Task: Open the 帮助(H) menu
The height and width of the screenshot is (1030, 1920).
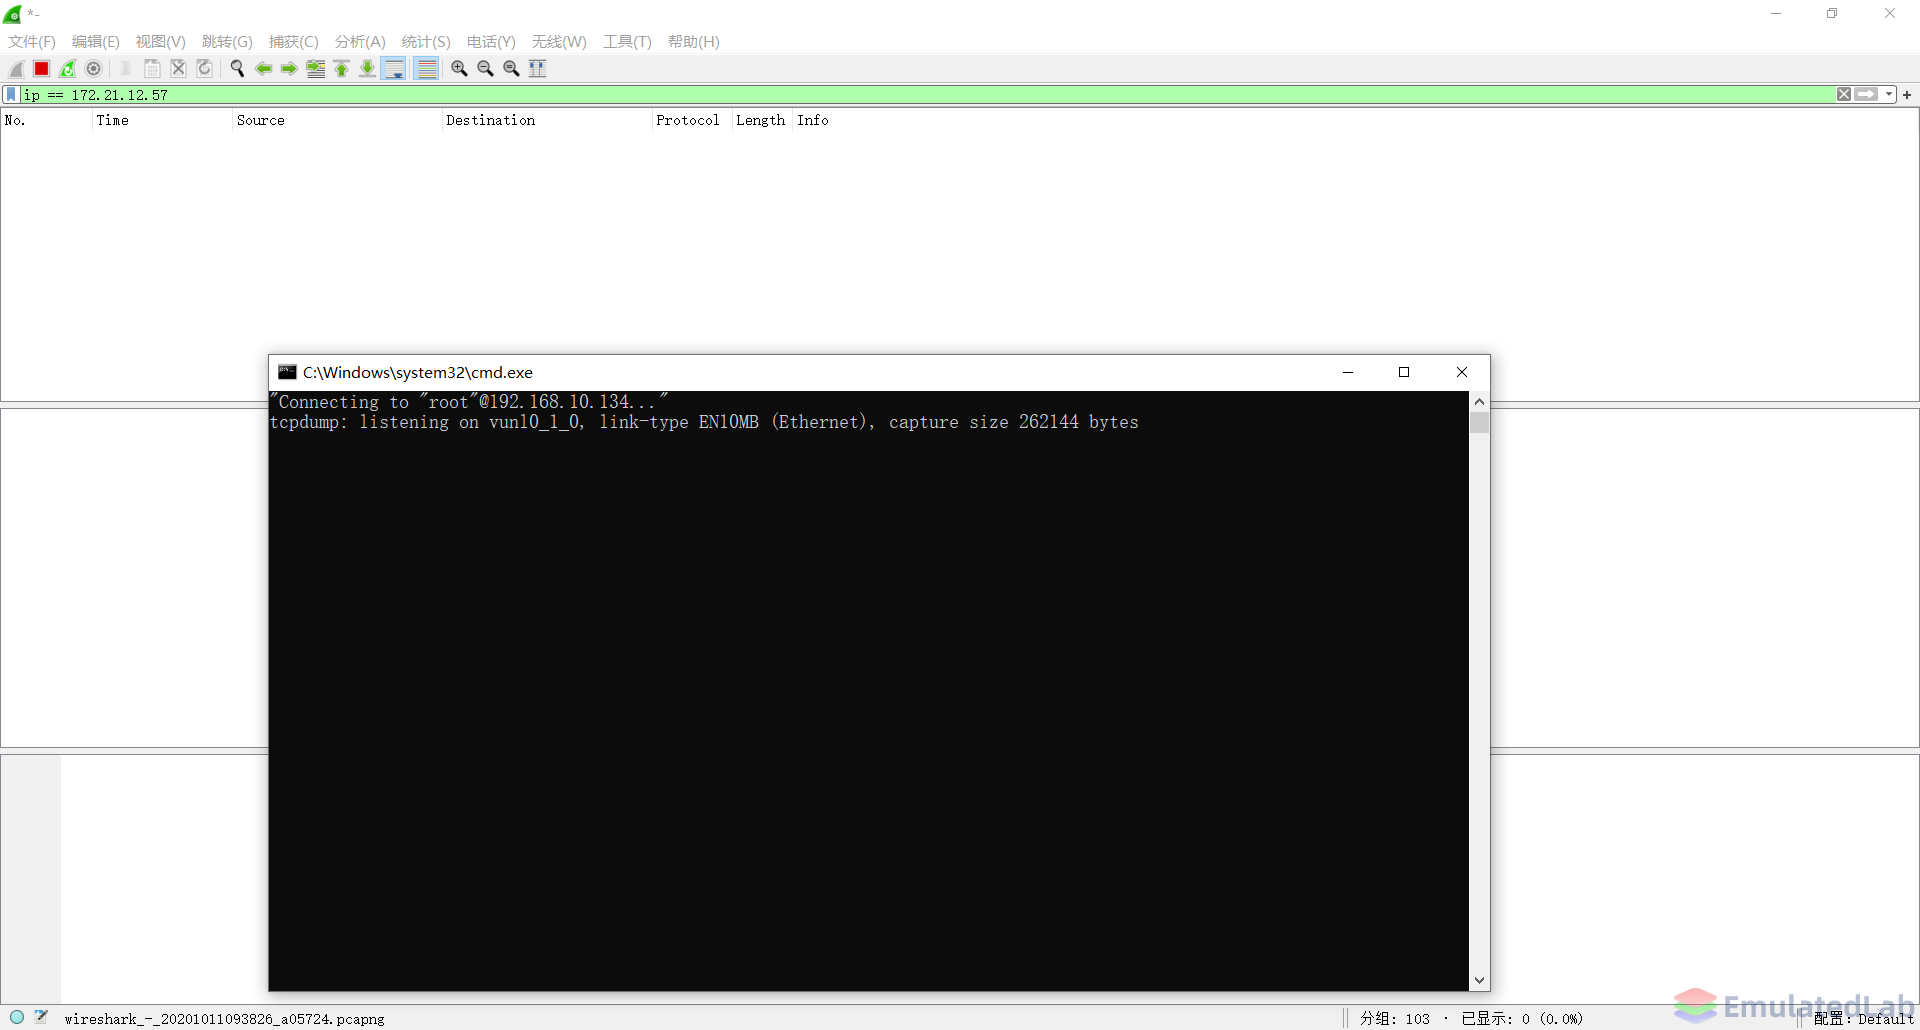Action: 694,42
